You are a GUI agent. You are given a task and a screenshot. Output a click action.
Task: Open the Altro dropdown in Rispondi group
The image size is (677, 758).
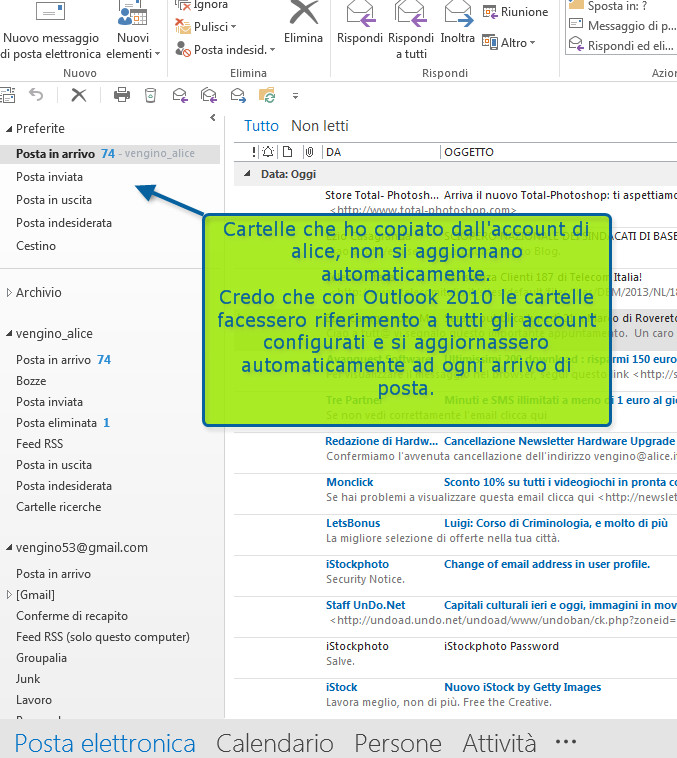click(509, 43)
